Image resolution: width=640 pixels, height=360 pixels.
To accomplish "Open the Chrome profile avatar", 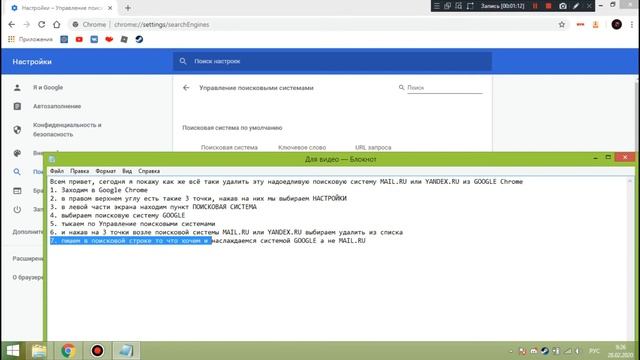I will click(616, 24).
